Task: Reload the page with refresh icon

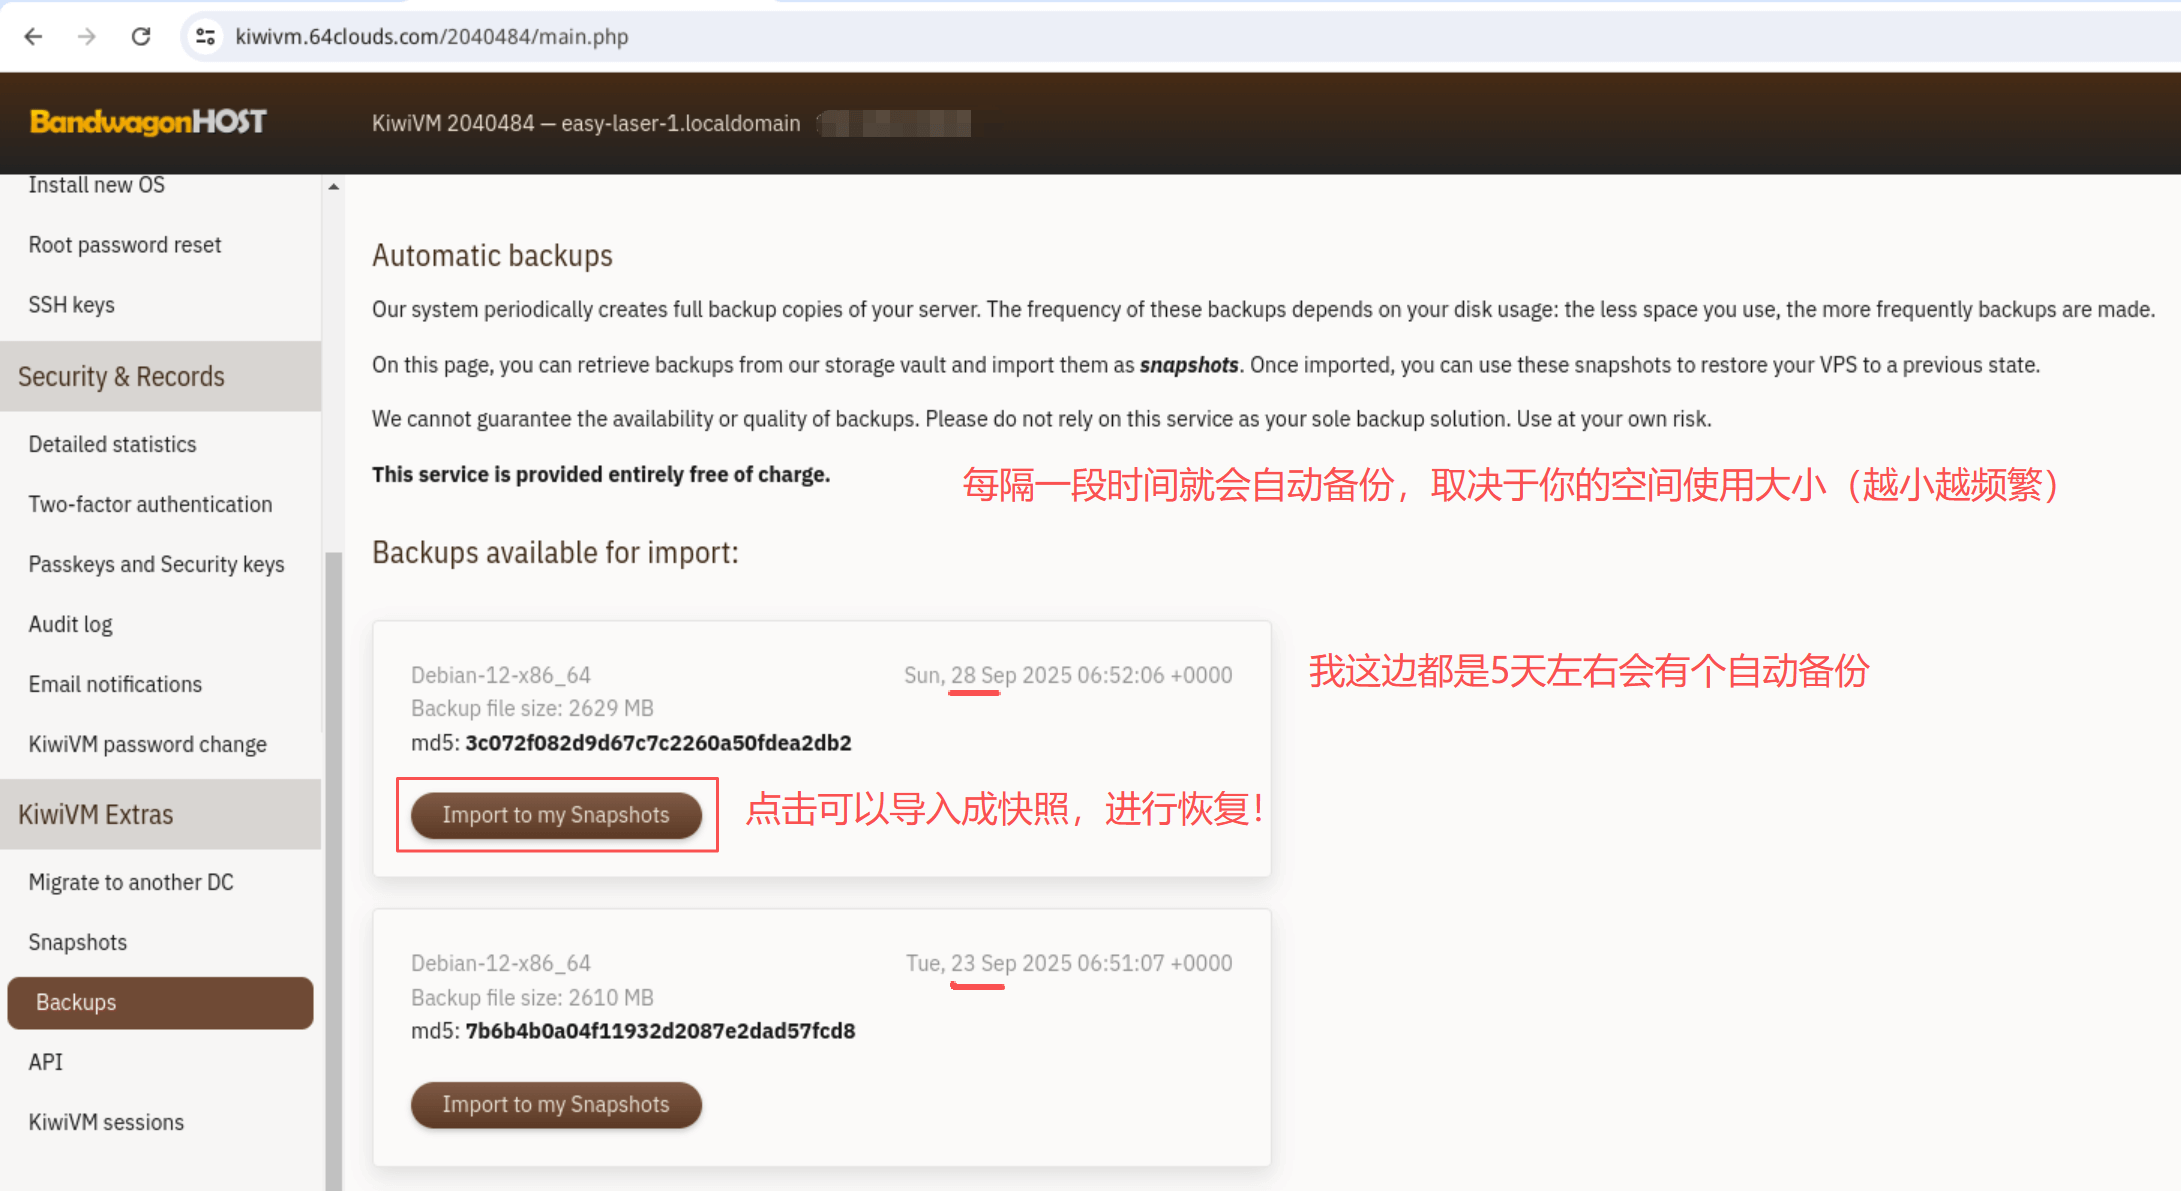Action: tap(141, 37)
